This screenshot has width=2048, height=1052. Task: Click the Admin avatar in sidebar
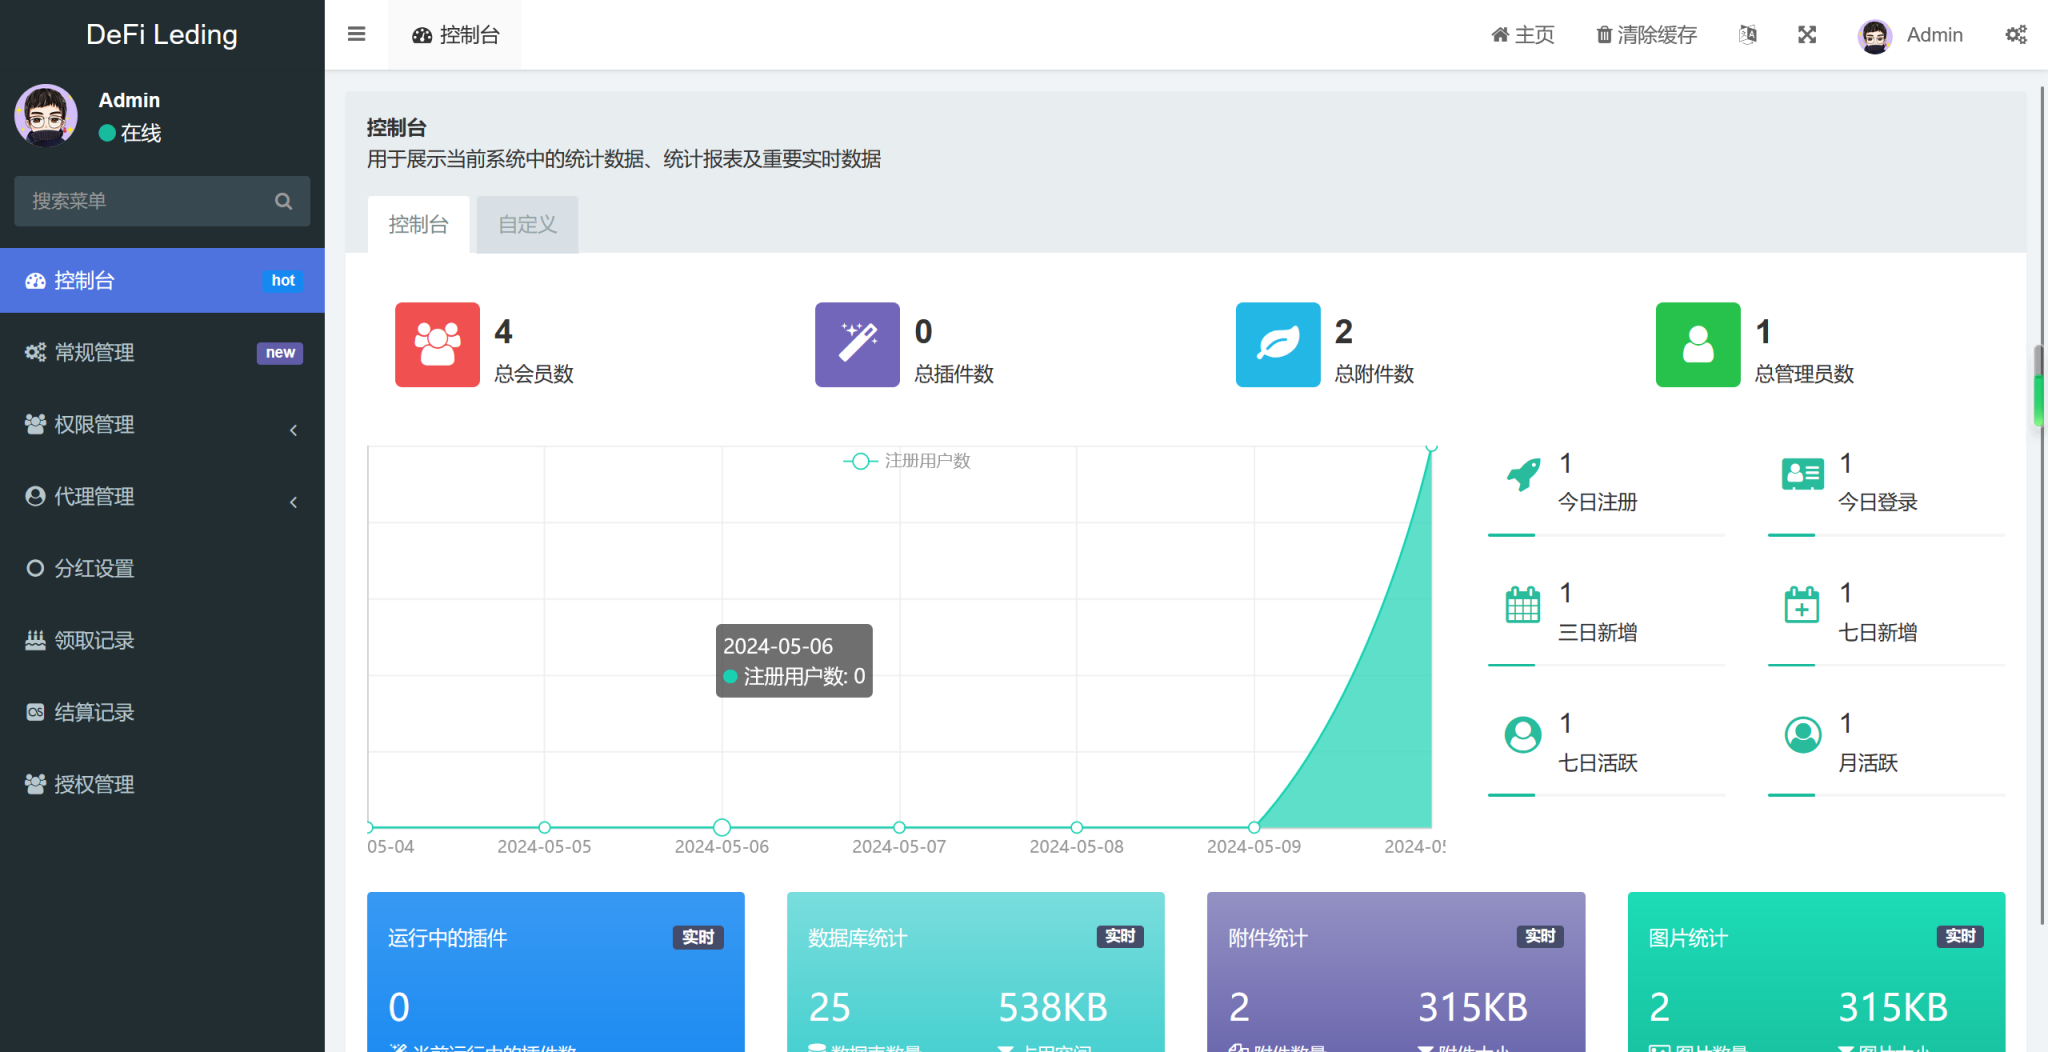pos(46,116)
